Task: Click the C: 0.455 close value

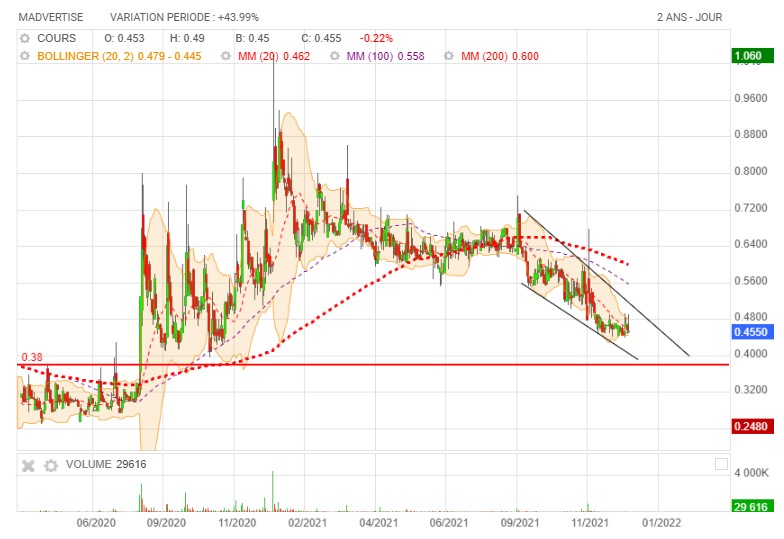Action: (321, 38)
